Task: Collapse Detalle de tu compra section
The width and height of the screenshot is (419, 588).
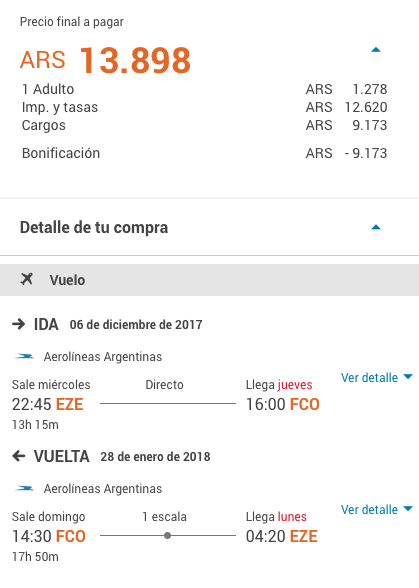Action: pyautogui.click(x=376, y=227)
